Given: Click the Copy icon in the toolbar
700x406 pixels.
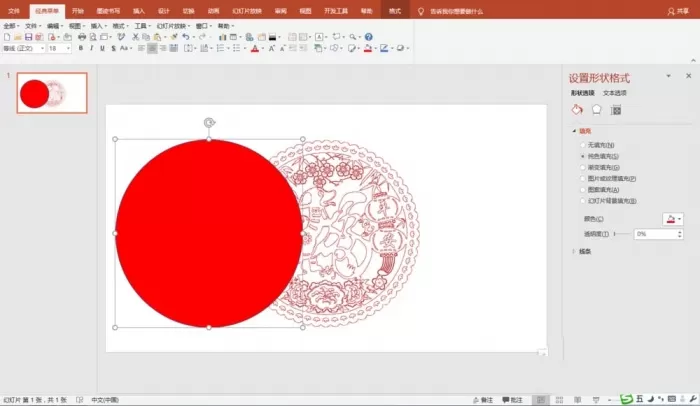Looking at the screenshot, I should point(146,37).
